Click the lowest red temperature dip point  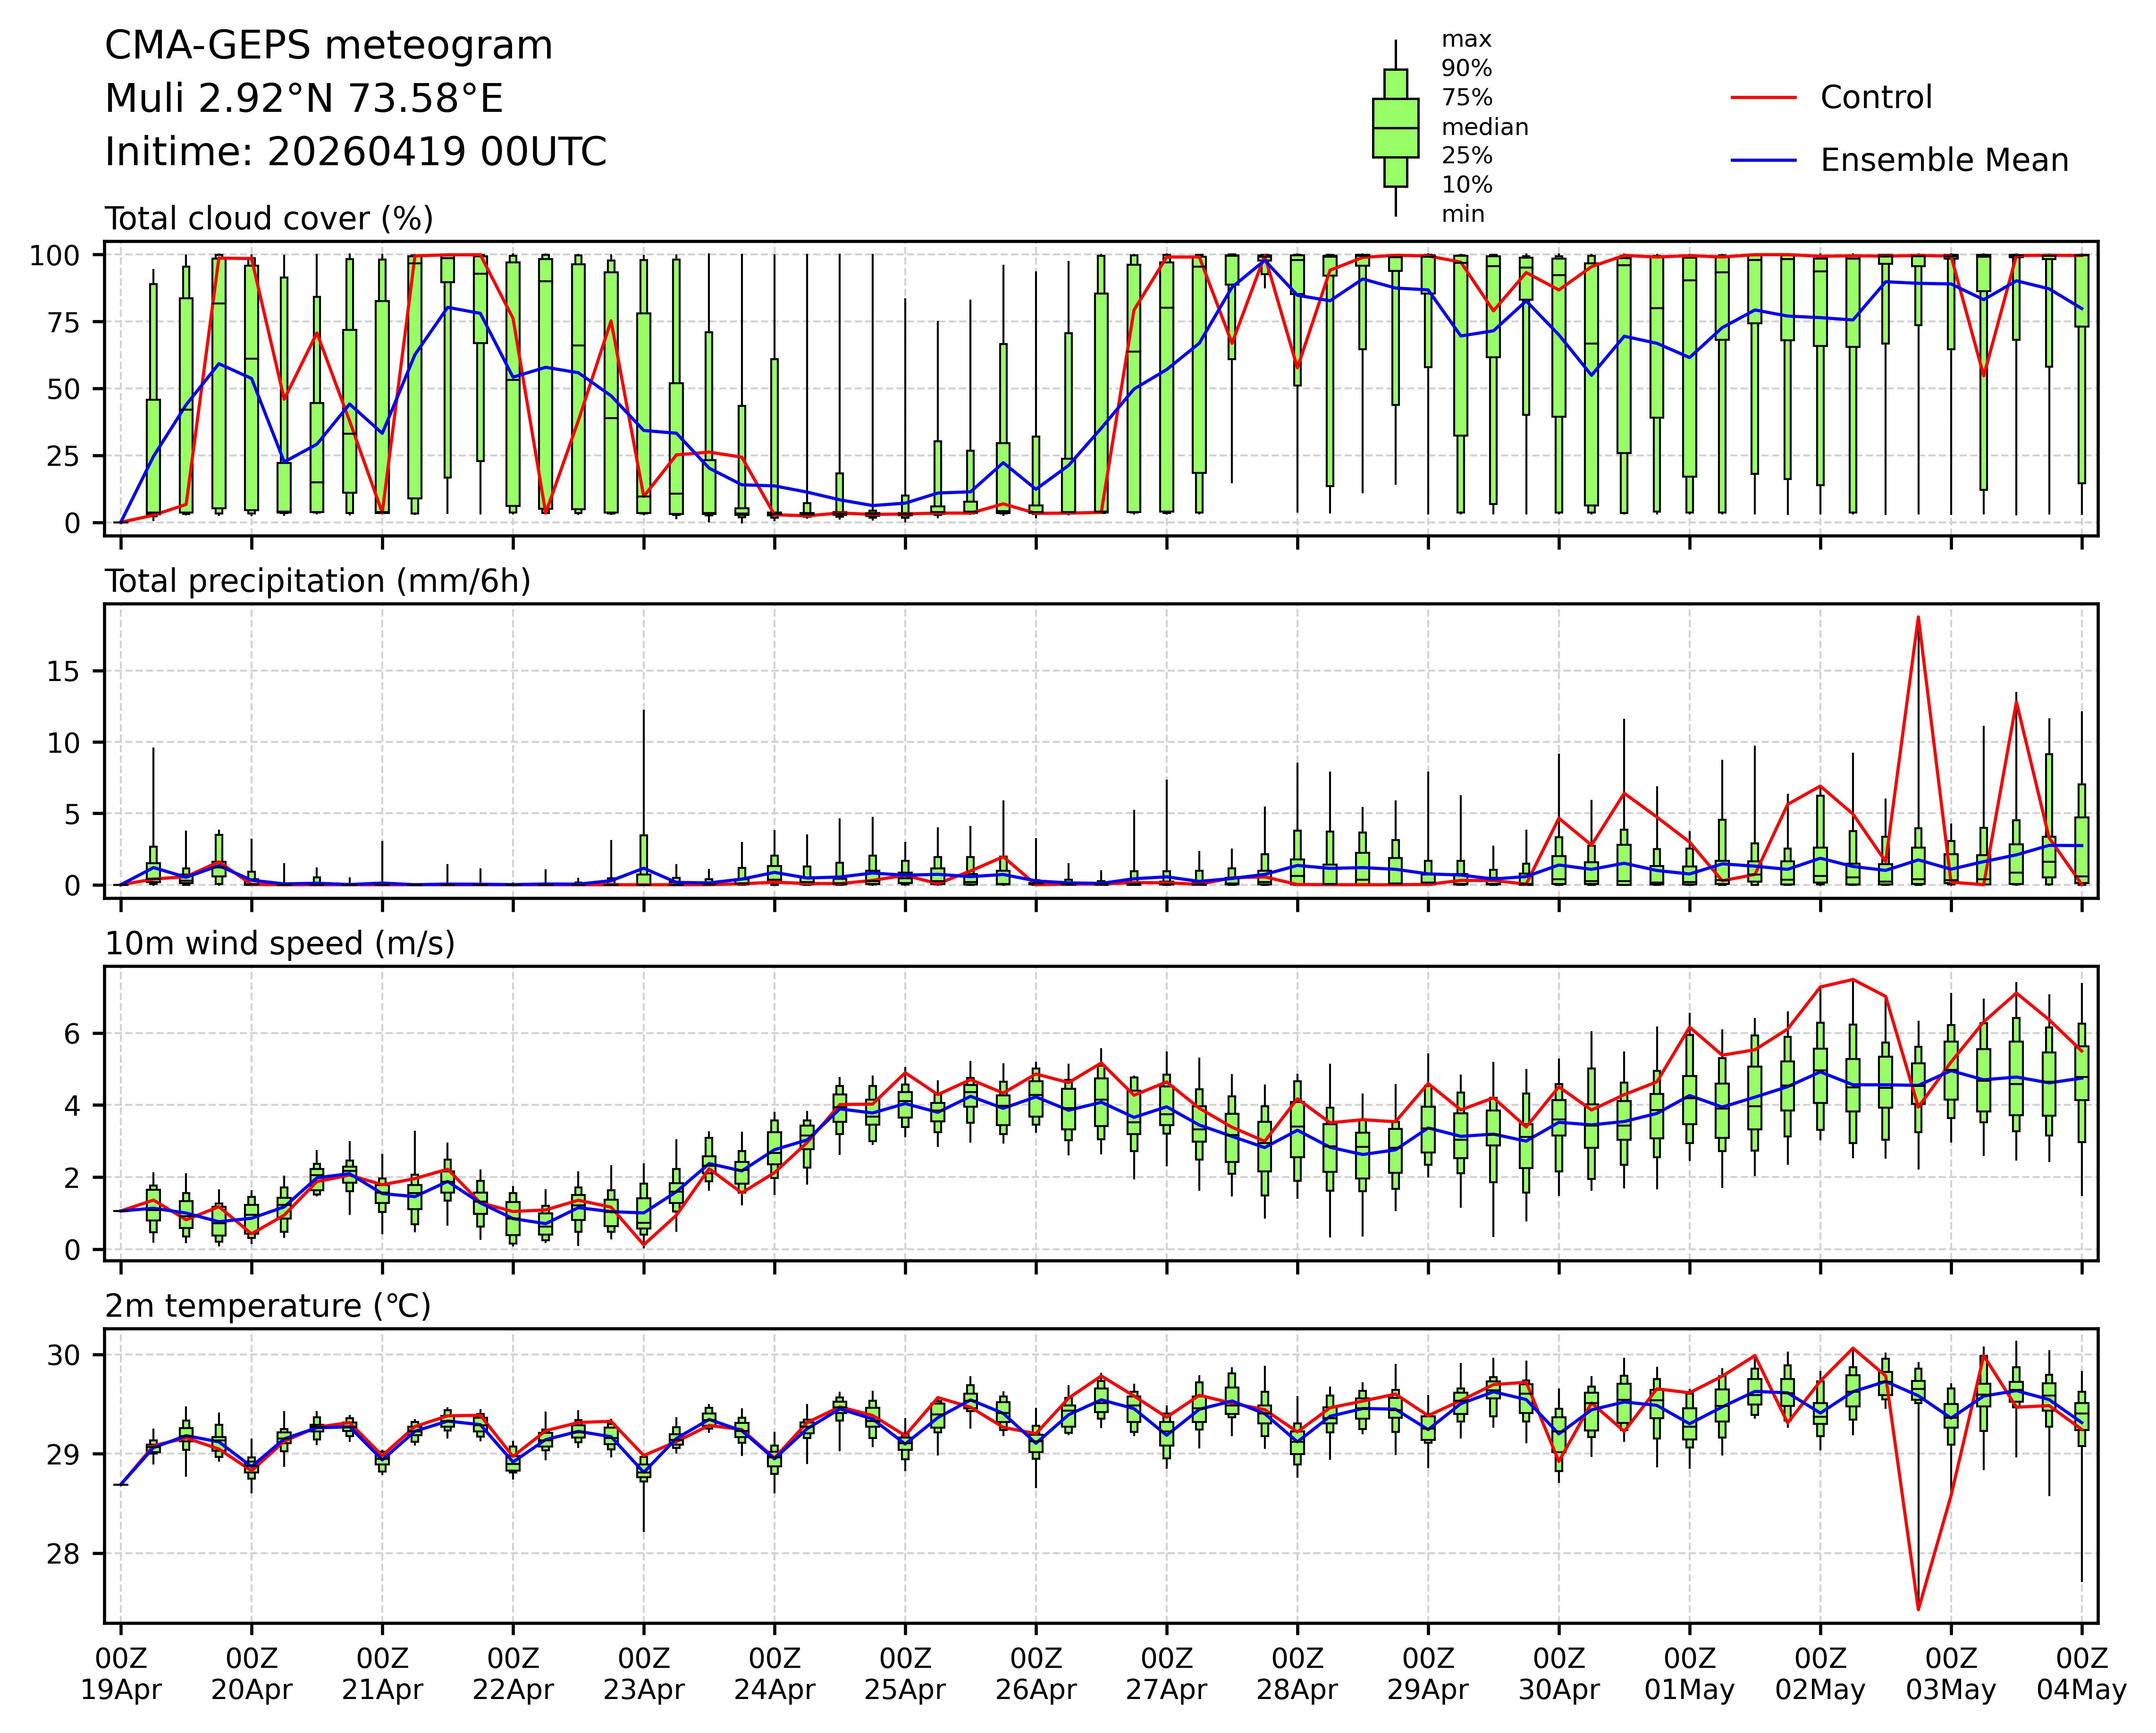1917,1609
